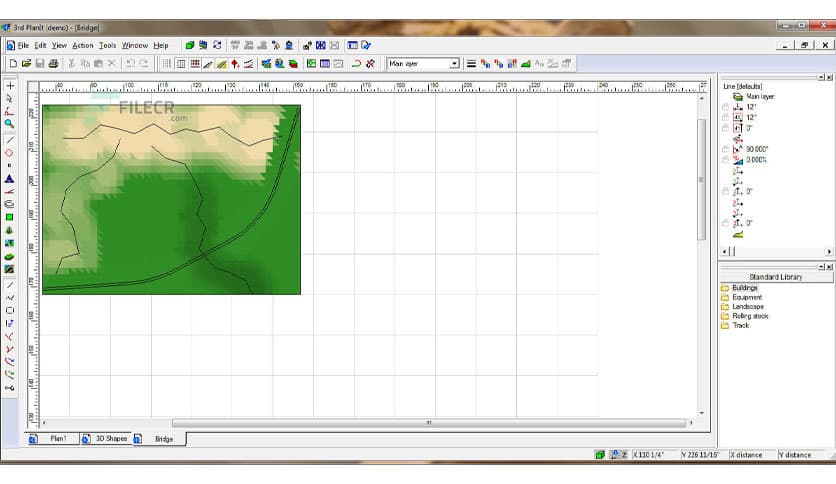This screenshot has width=836, height=484.
Task: Click the green 3D cube icon
Action: point(190,45)
